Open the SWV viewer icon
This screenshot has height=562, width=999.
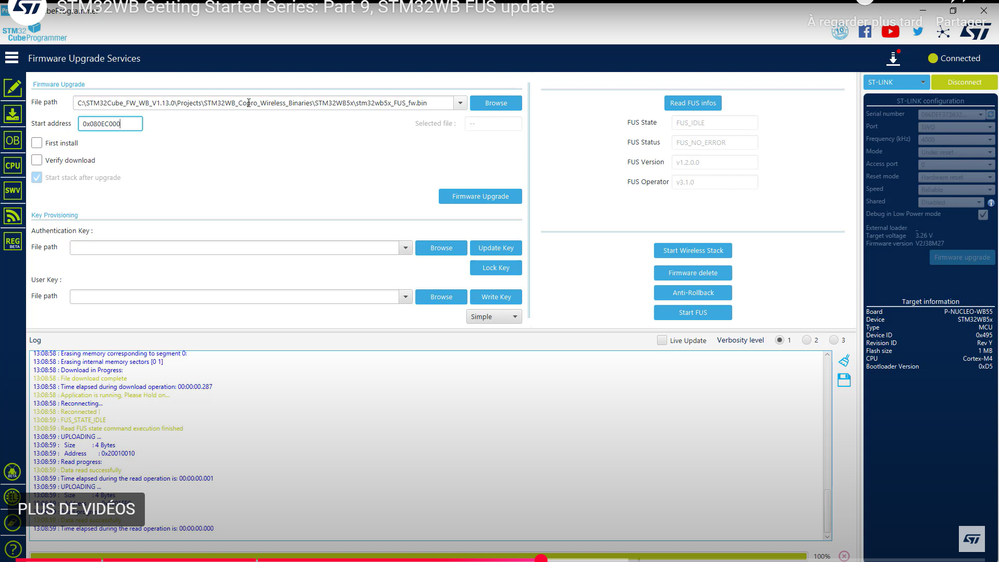13,191
